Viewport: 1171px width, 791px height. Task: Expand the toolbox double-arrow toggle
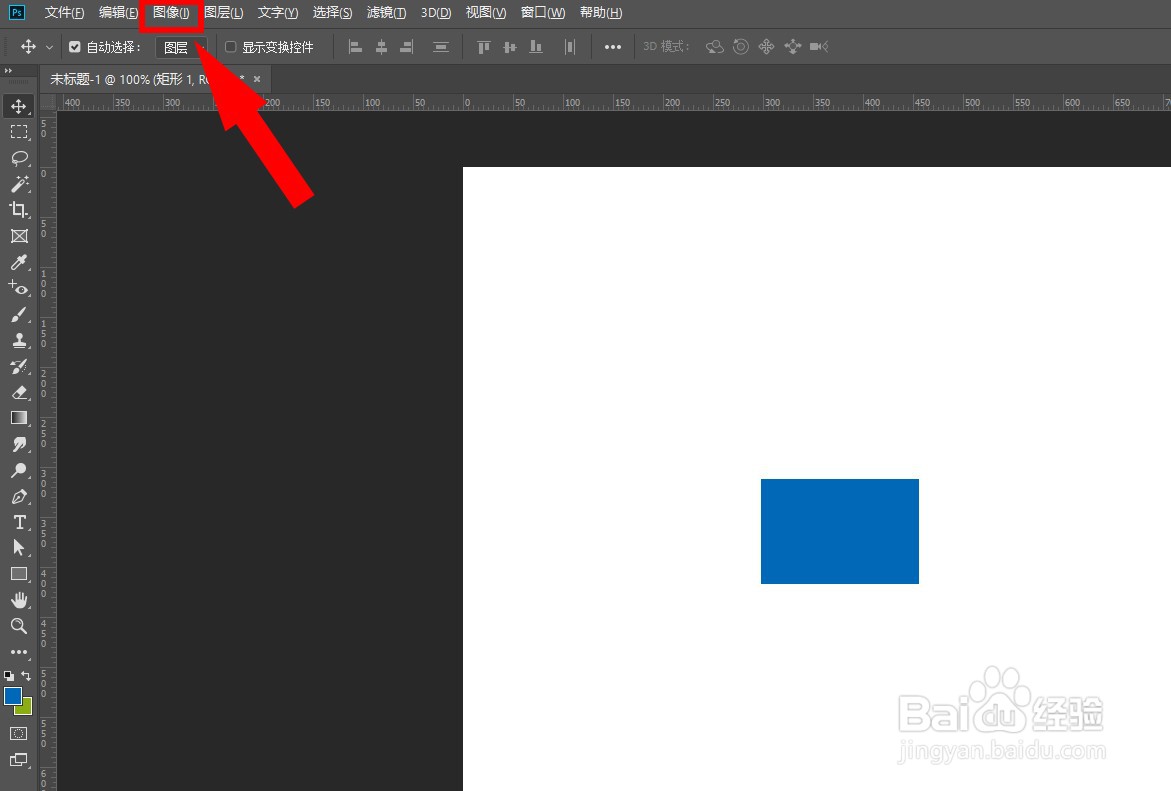coord(8,70)
